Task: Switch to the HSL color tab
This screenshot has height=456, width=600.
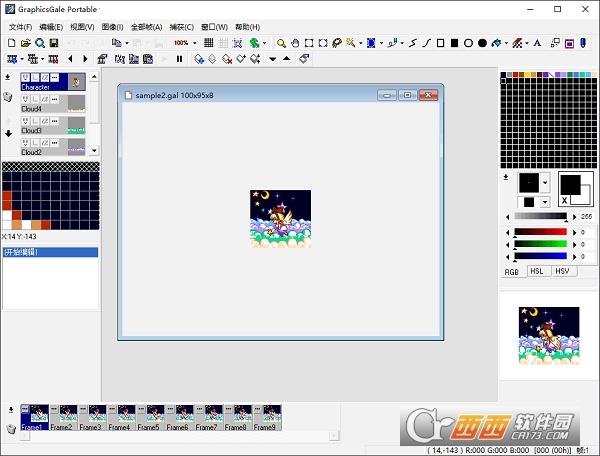Action: [x=535, y=271]
